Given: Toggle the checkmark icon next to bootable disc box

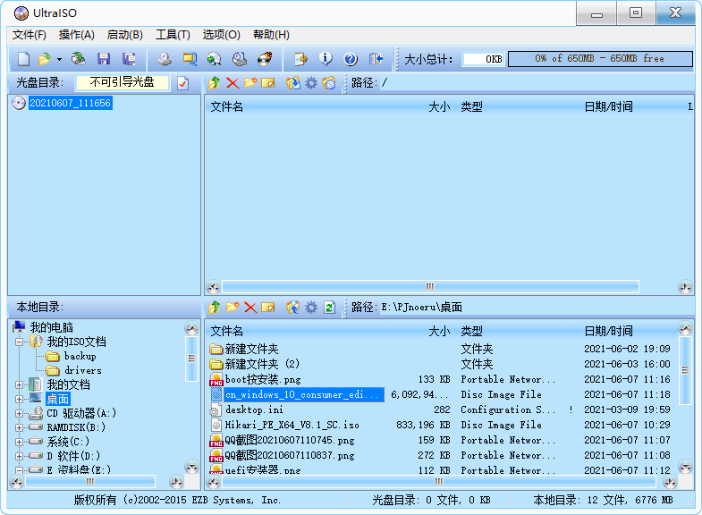Looking at the screenshot, I should click(183, 83).
